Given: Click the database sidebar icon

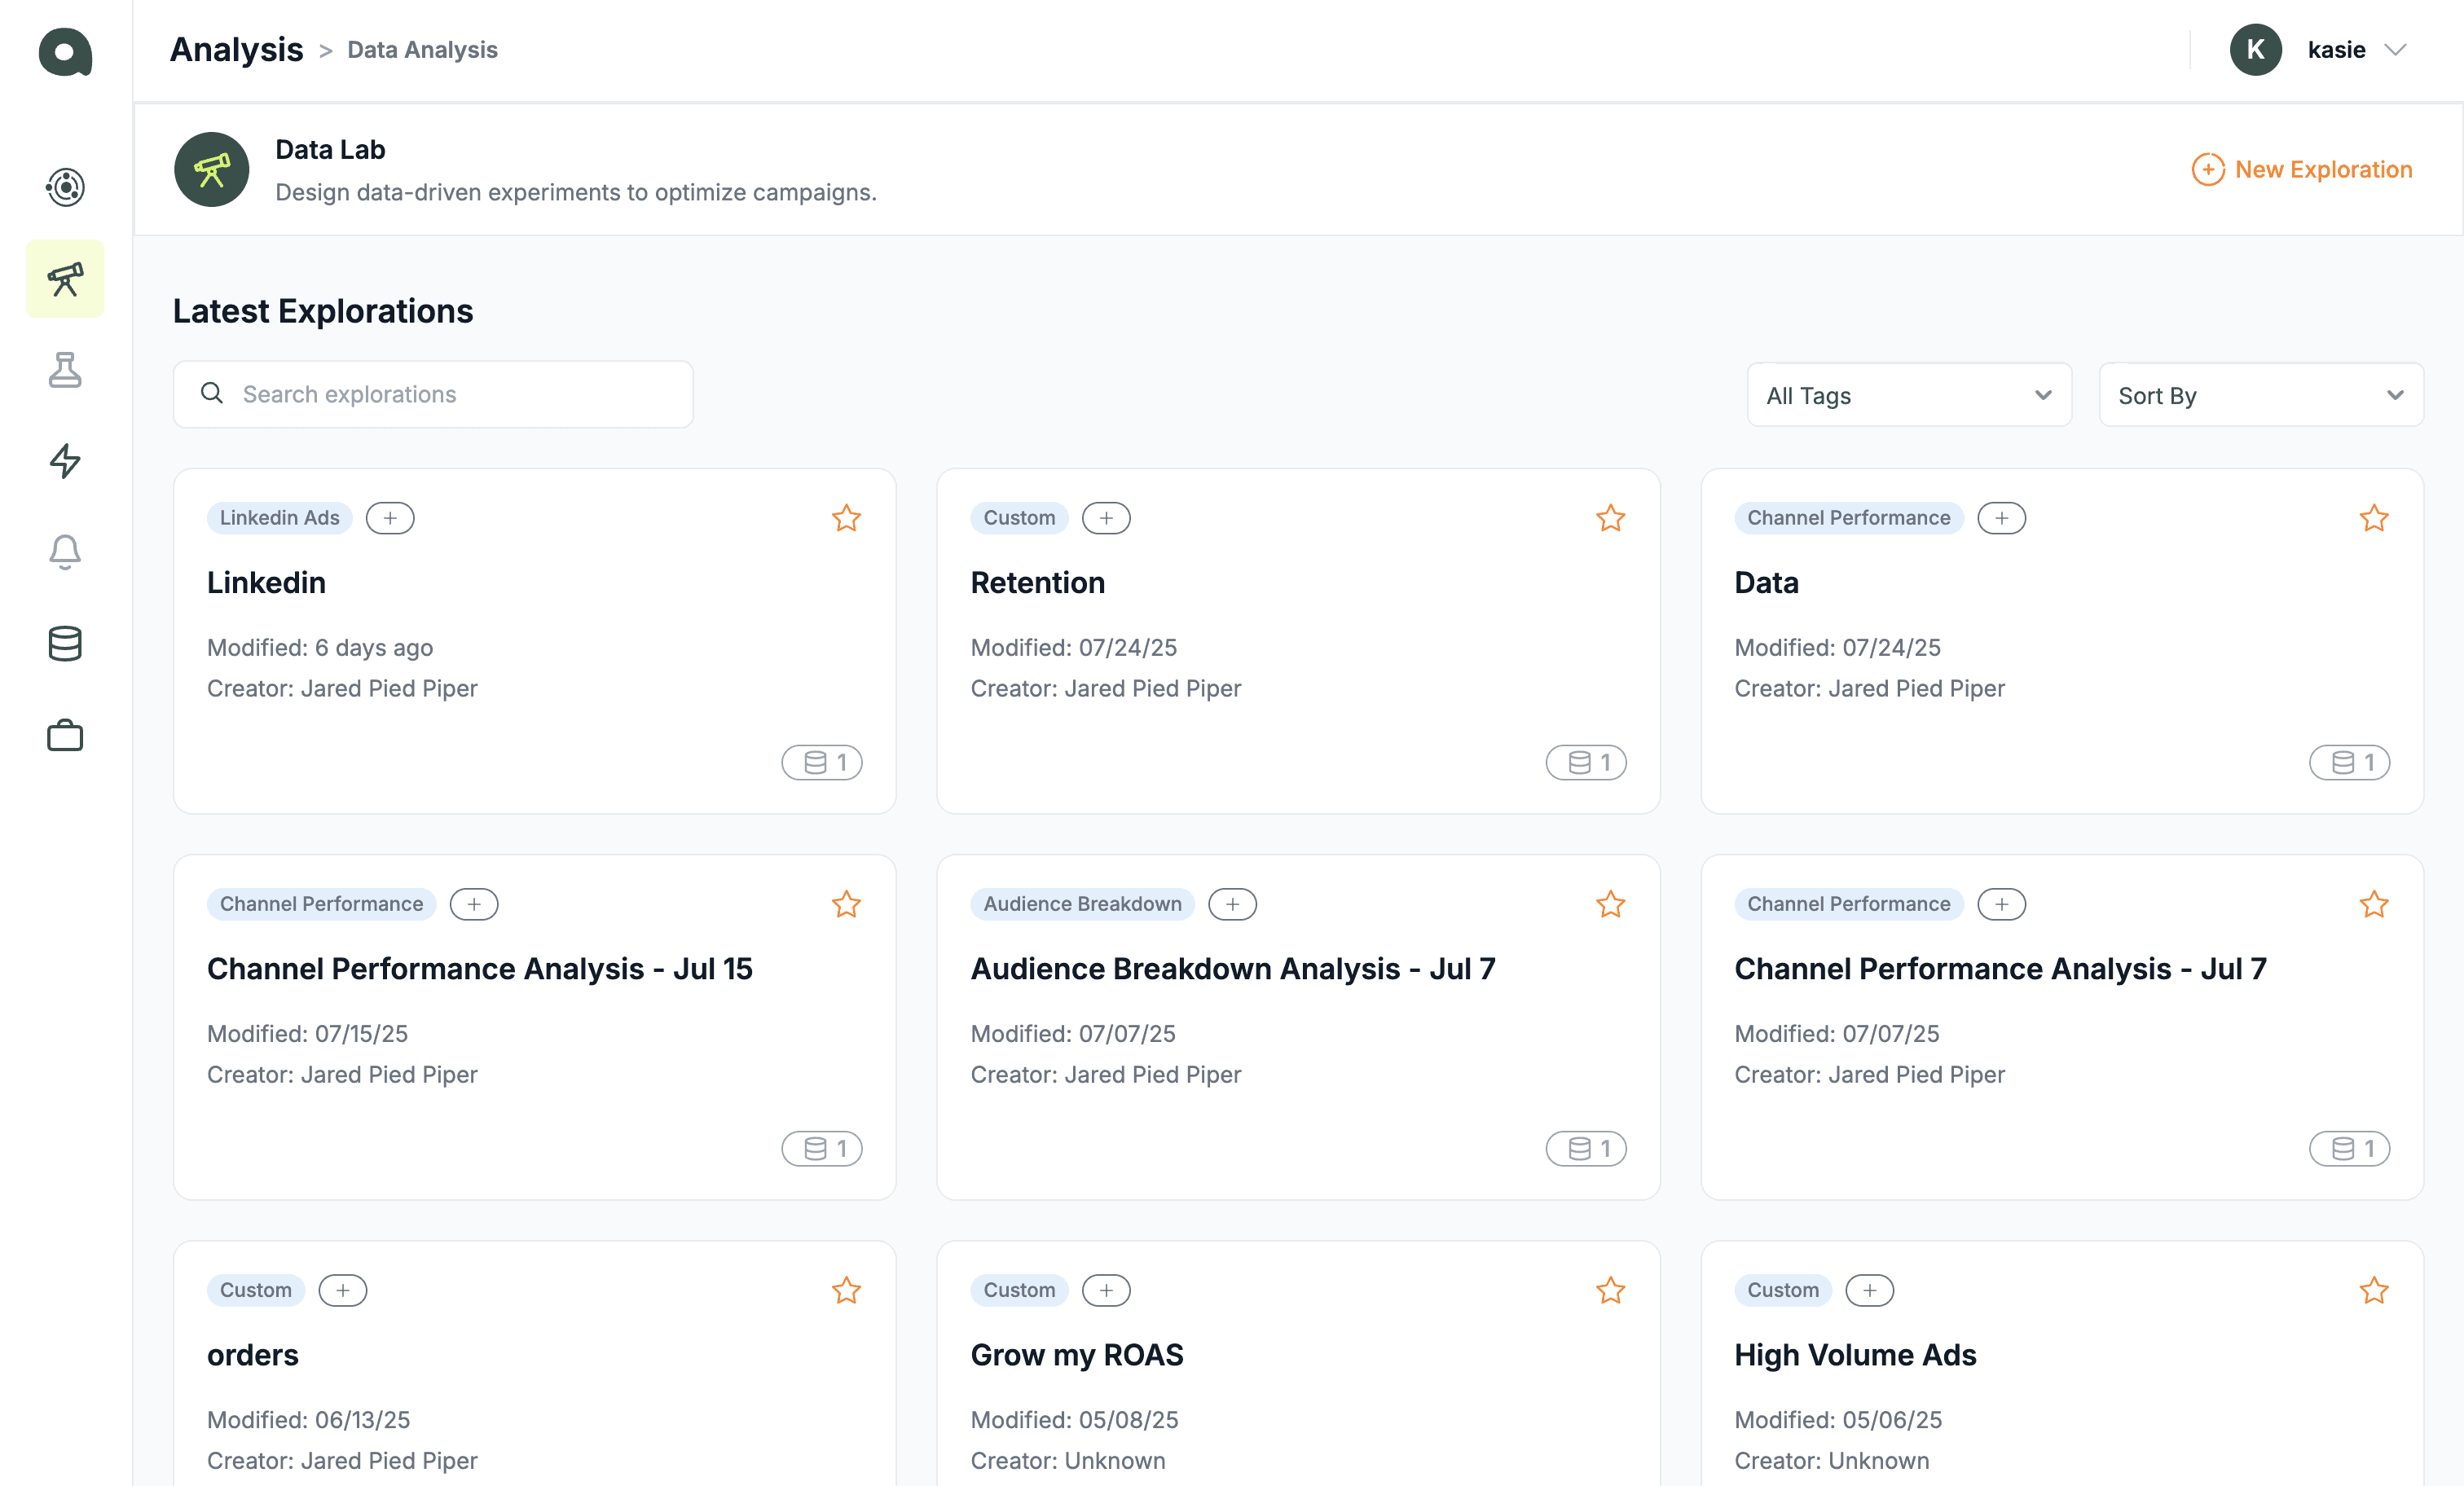Looking at the screenshot, I should [65, 643].
